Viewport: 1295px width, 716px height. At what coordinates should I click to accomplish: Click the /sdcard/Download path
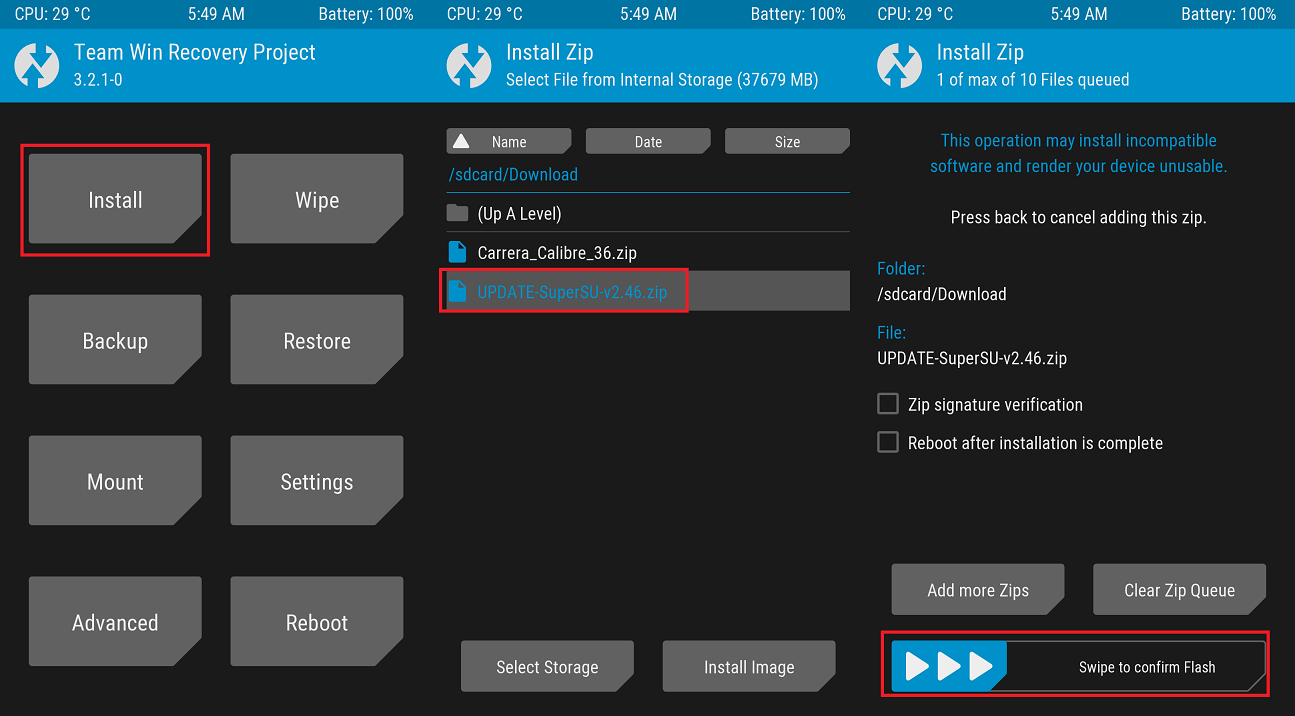(513, 174)
